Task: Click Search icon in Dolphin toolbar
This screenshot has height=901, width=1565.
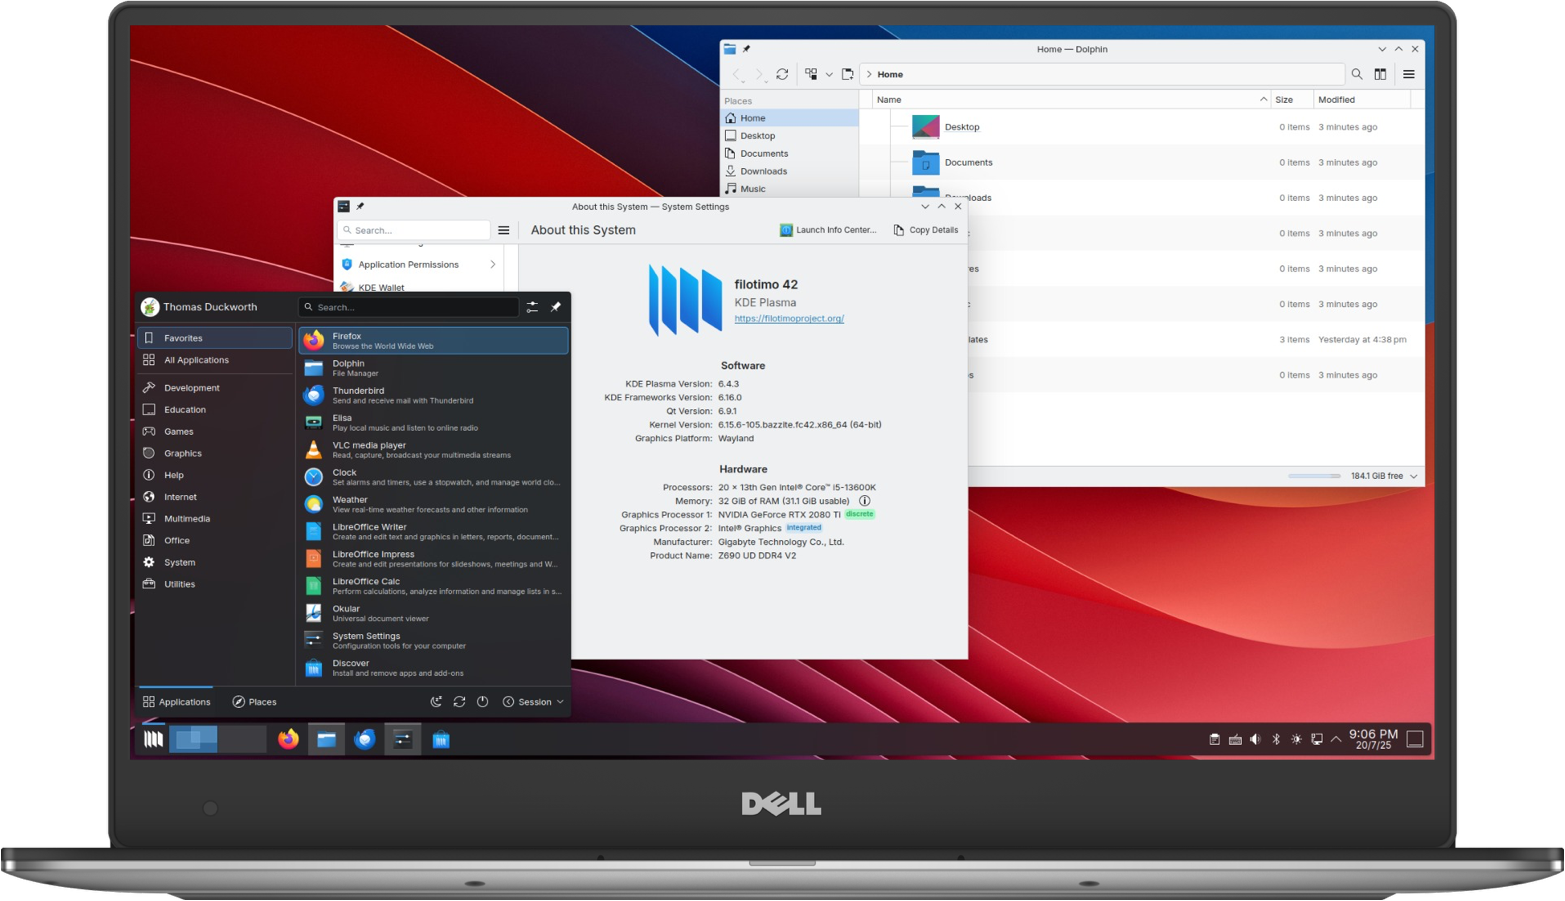Action: (x=1357, y=74)
